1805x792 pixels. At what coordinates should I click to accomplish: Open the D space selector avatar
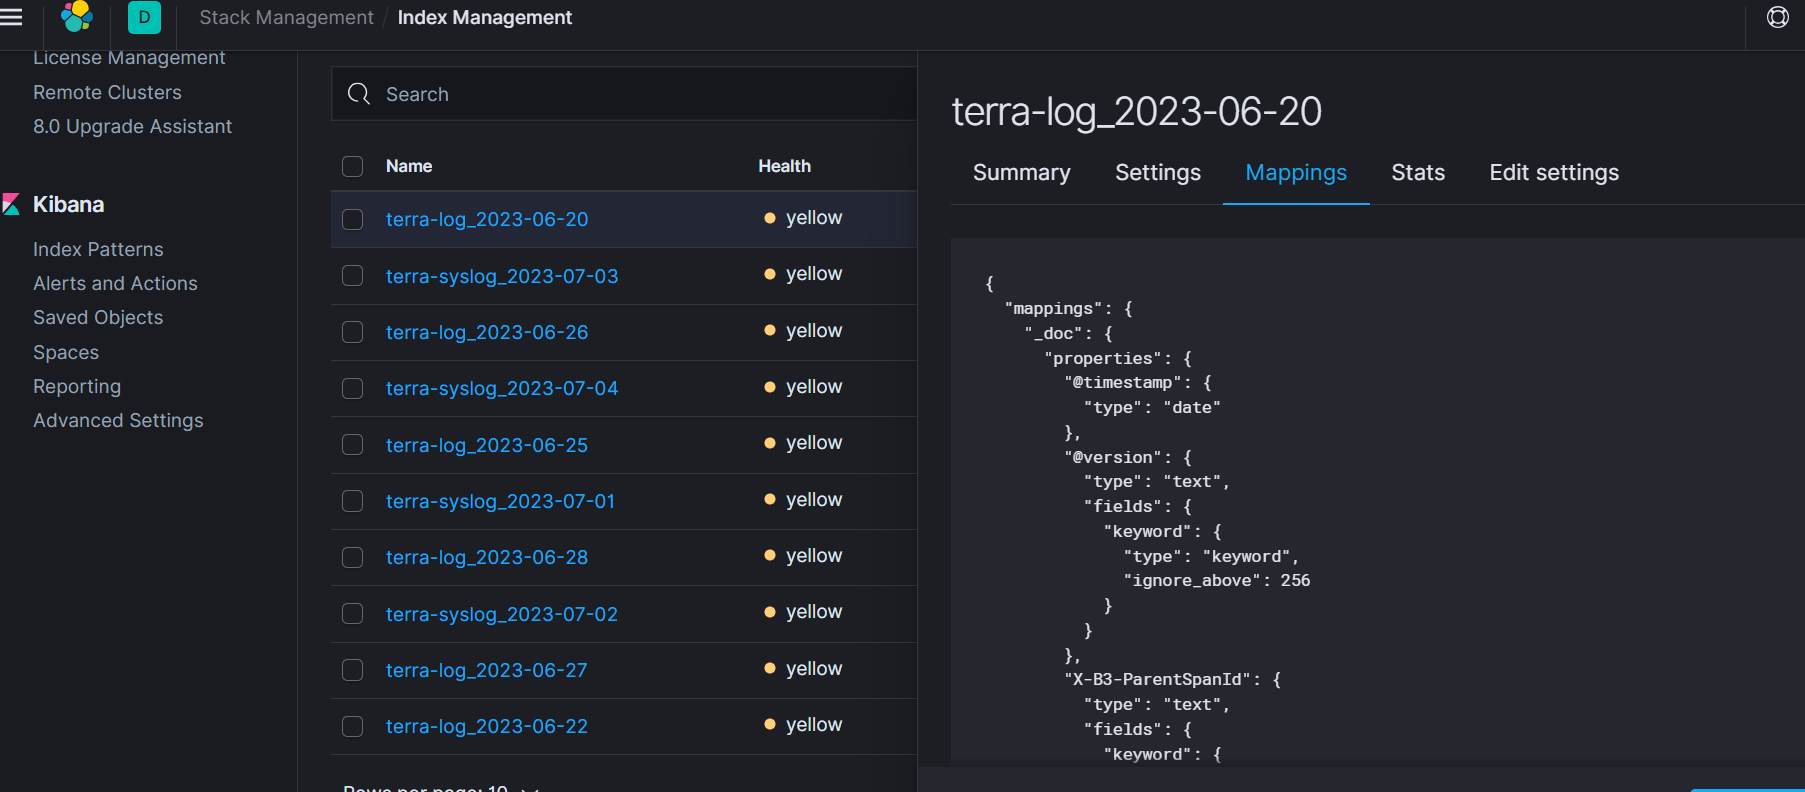pyautogui.click(x=144, y=17)
